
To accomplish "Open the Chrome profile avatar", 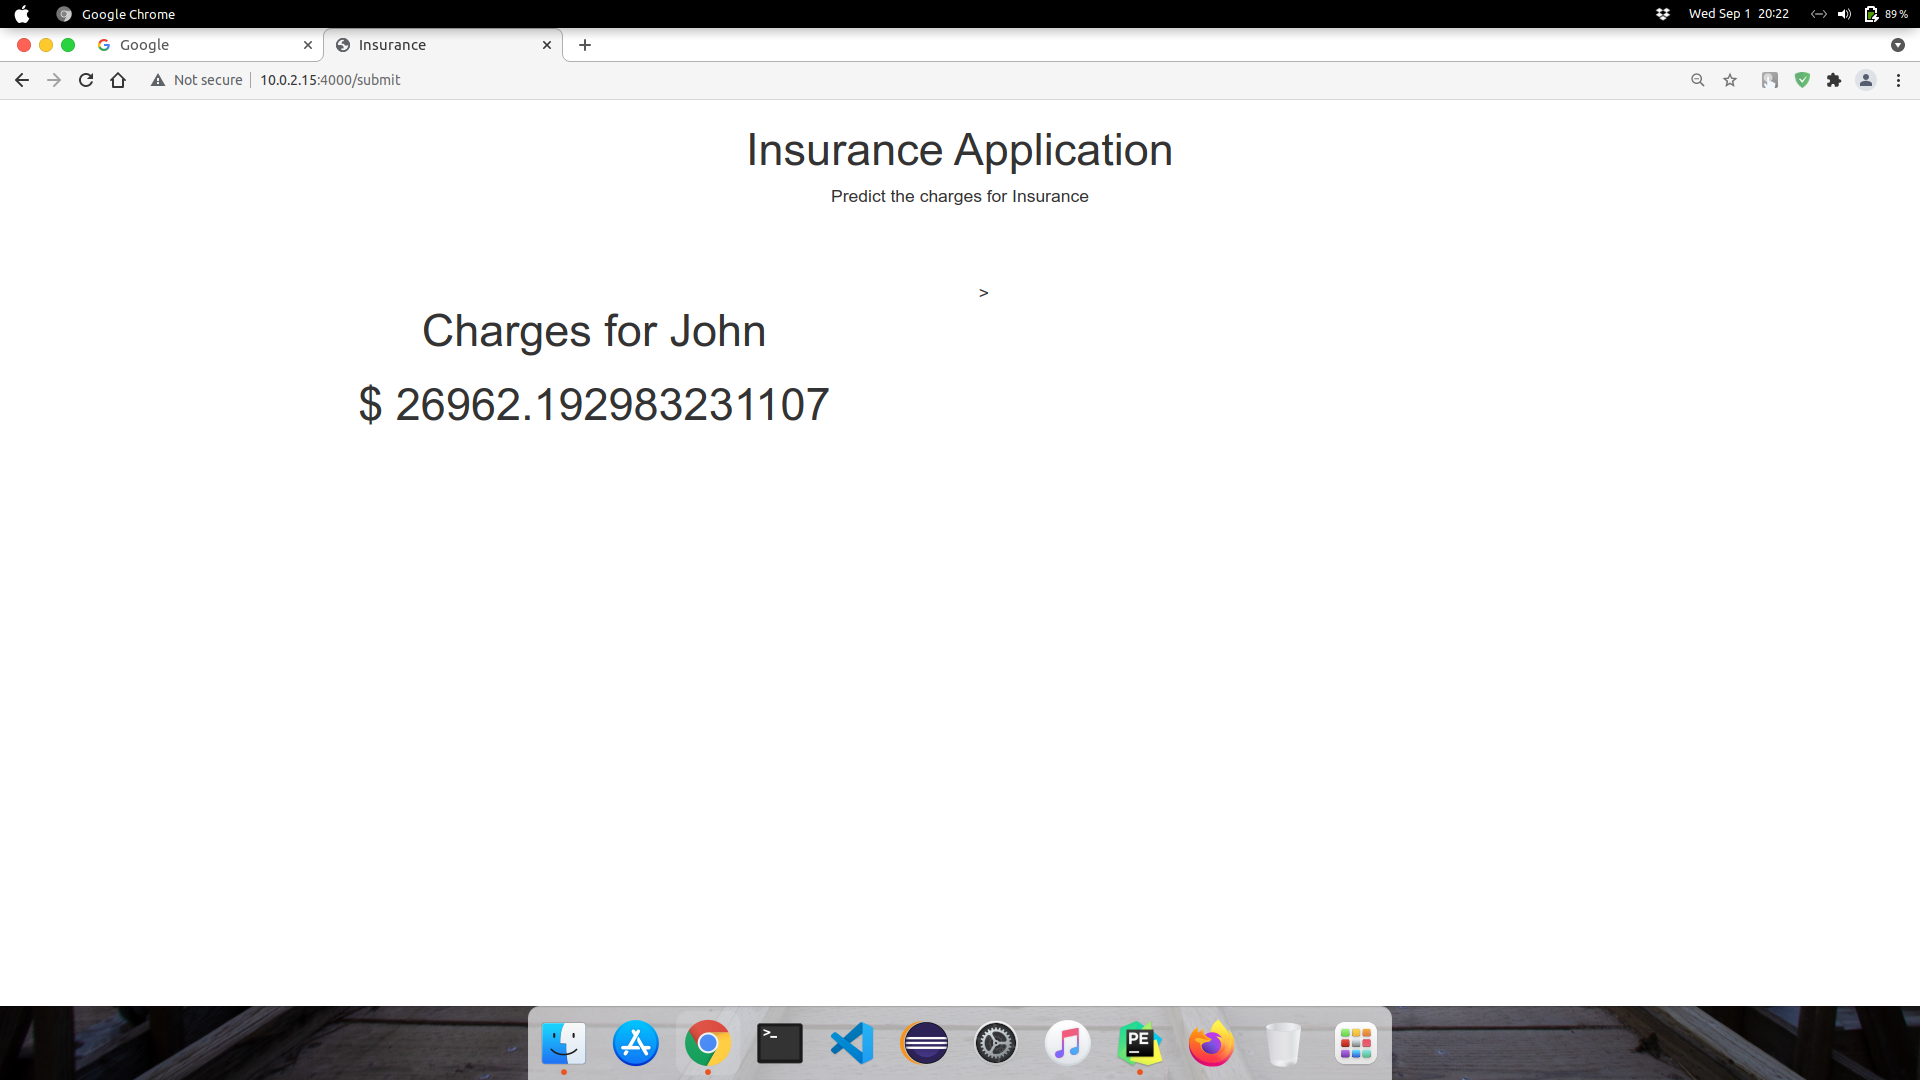I will (1865, 80).
